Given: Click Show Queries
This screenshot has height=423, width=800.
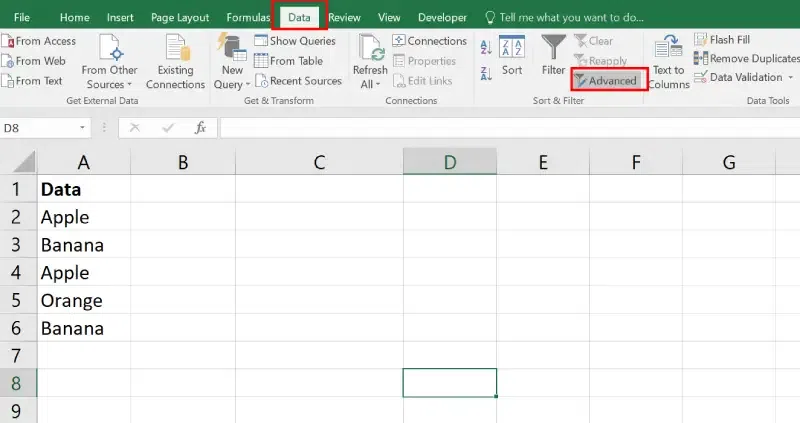Looking at the screenshot, I should [x=295, y=41].
